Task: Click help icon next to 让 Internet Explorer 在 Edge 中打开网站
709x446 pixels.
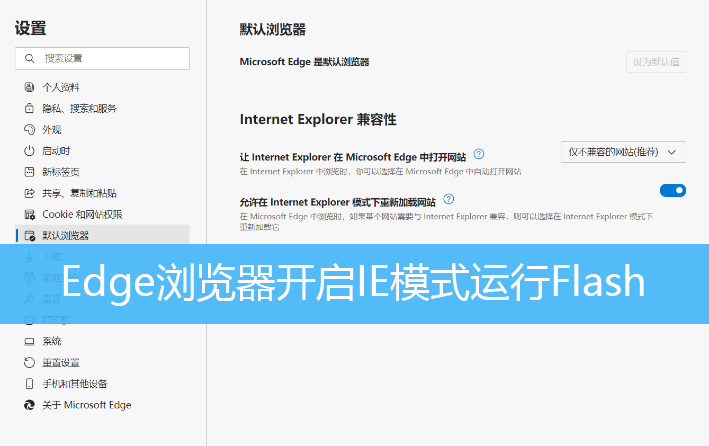Action: (479, 154)
